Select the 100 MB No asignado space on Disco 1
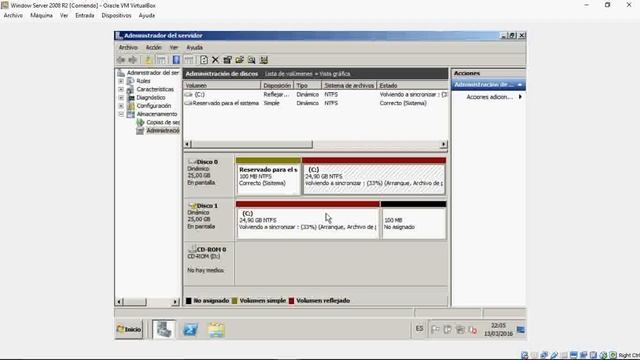 pyautogui.click(x=414, y=220)
